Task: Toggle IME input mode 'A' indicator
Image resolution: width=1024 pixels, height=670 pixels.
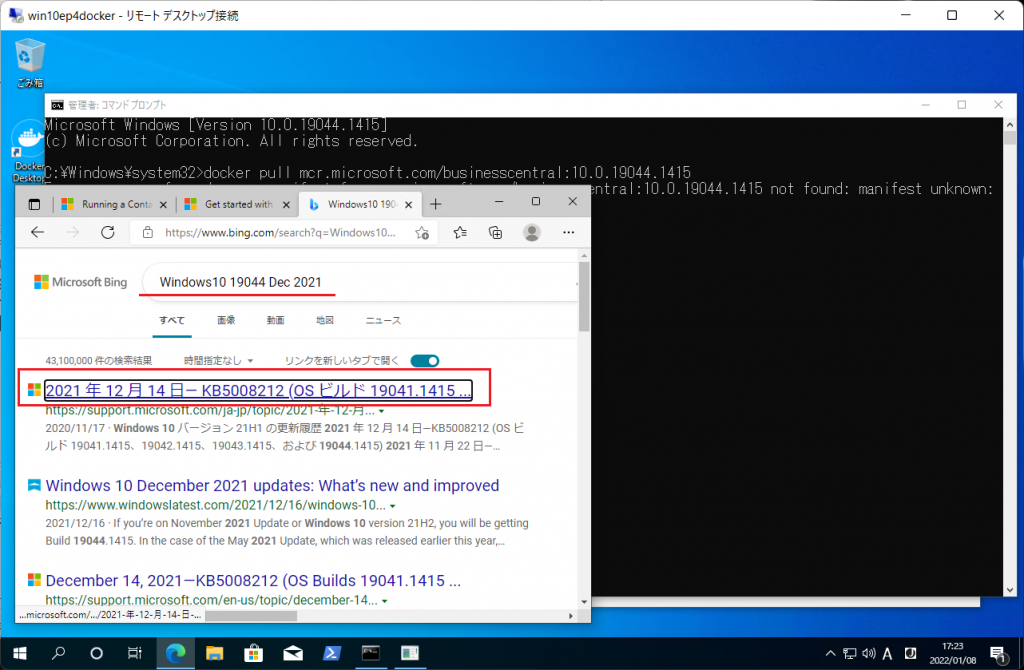Action: click(x=888, y=653)
